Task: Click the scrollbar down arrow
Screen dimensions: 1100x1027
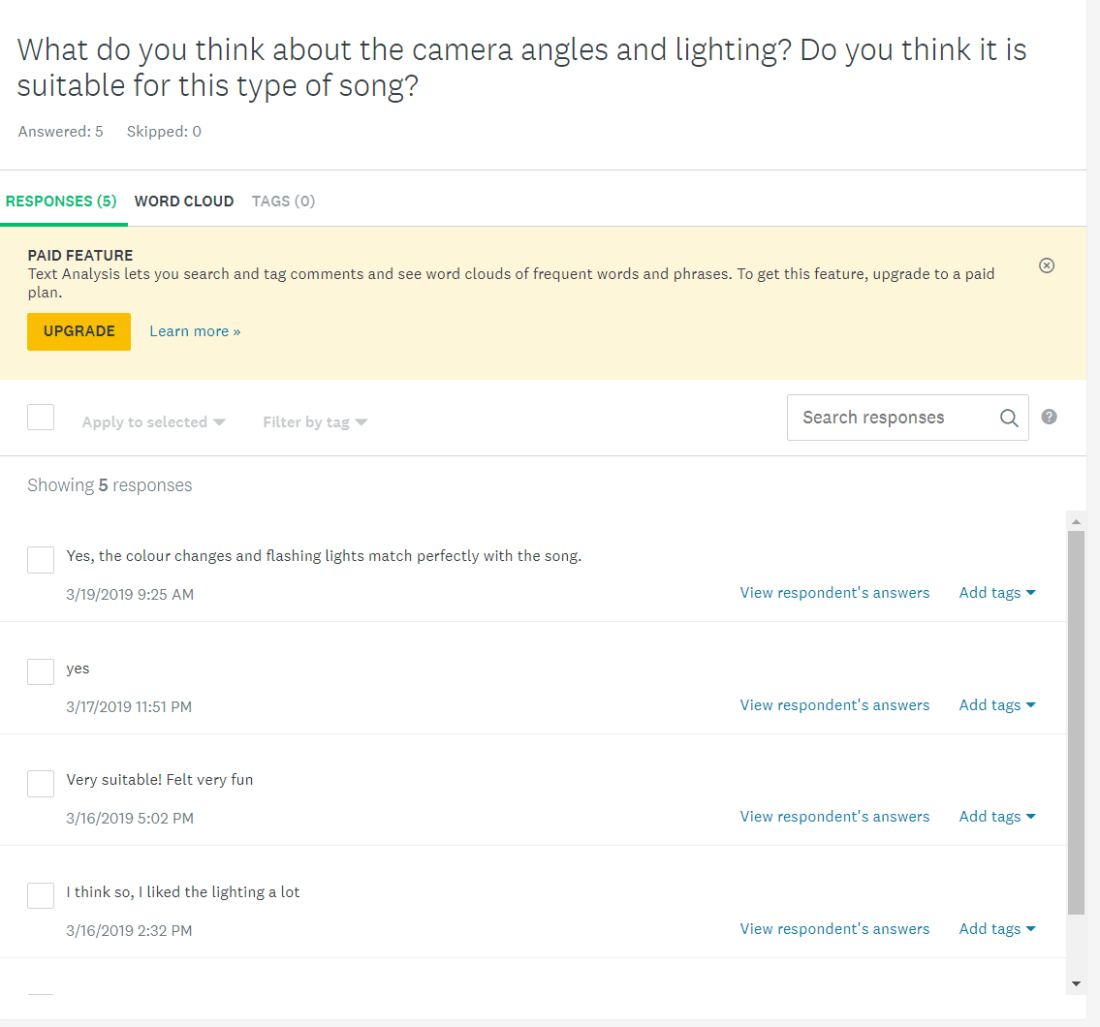Action: 1076,984
